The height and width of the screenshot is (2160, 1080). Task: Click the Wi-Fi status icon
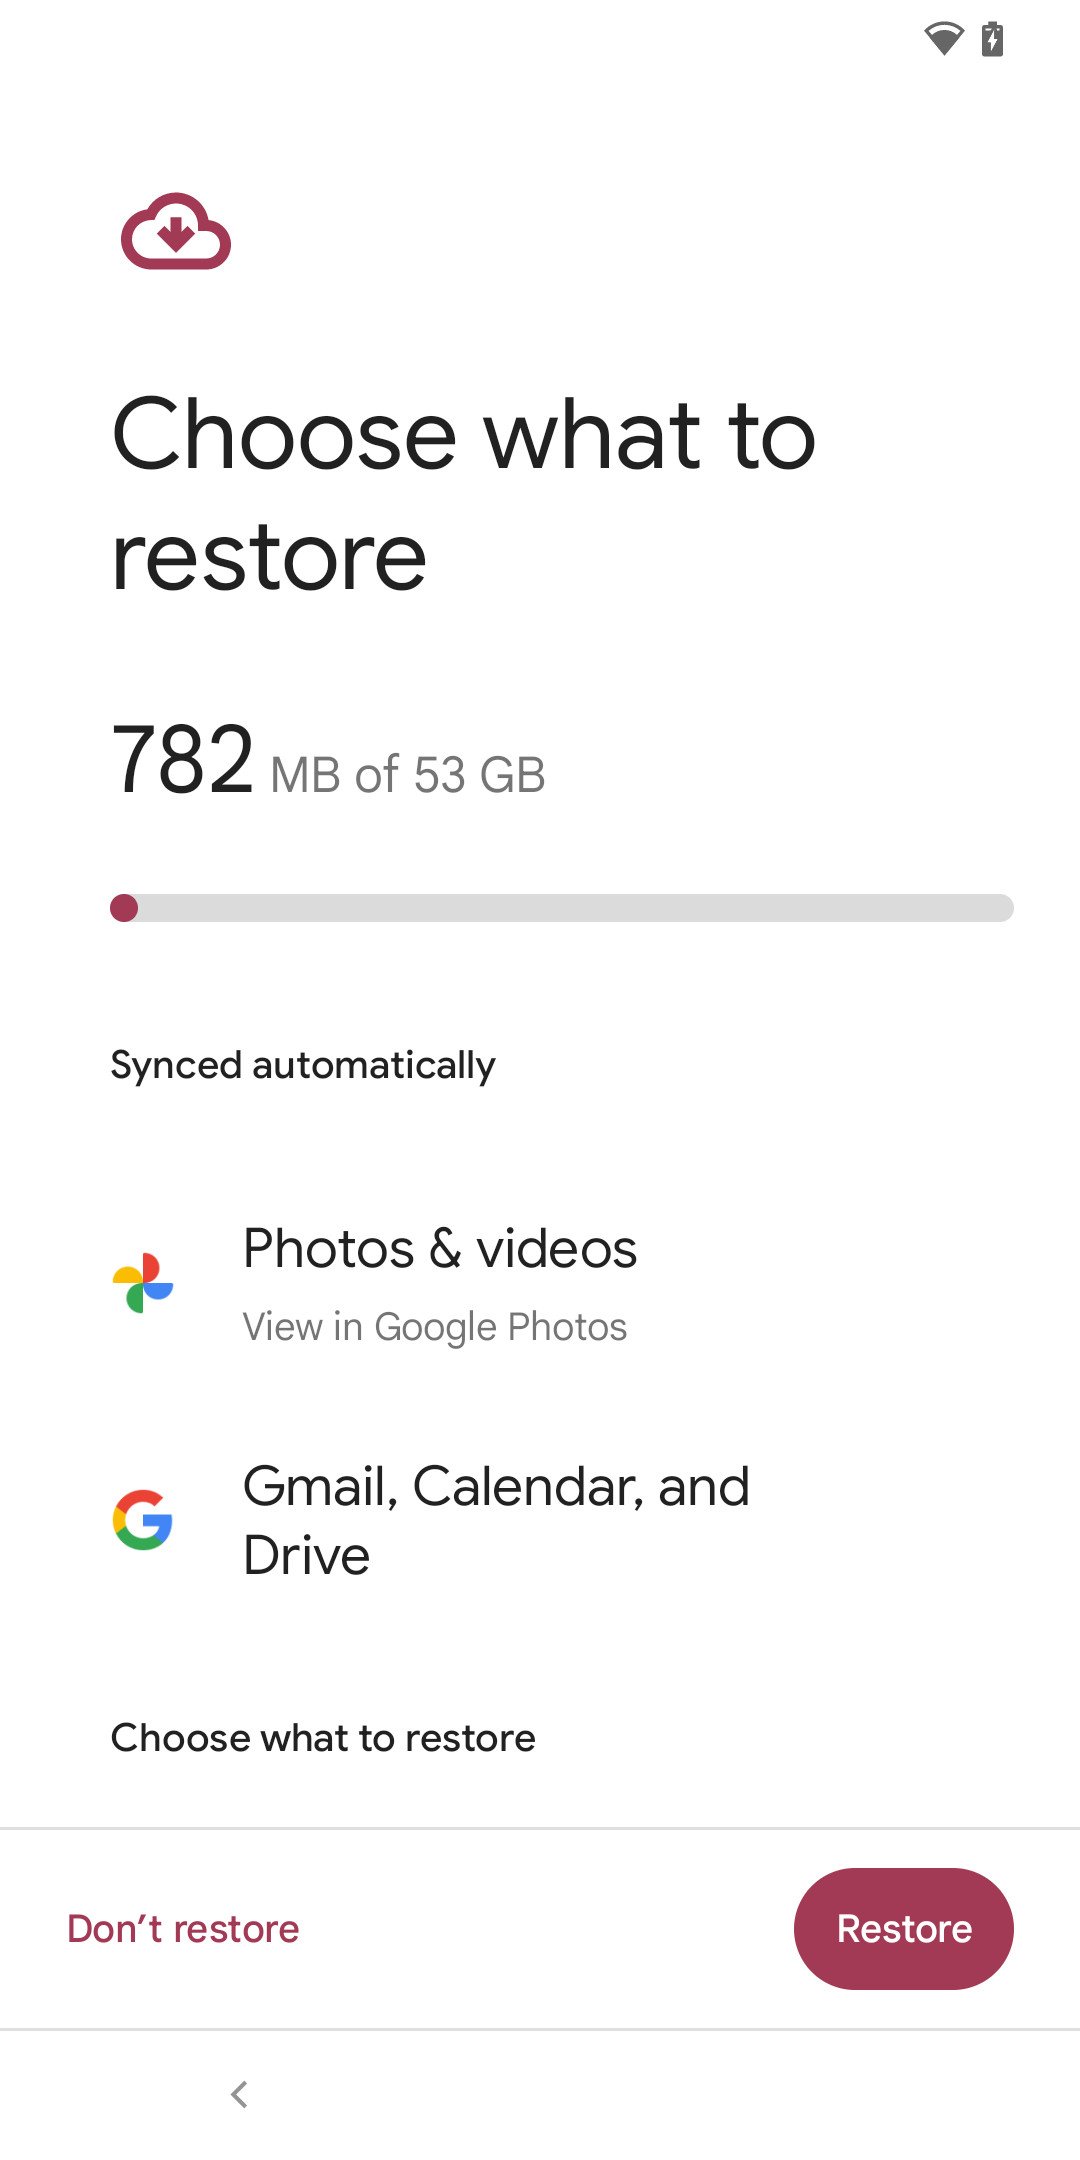point(943,39)
